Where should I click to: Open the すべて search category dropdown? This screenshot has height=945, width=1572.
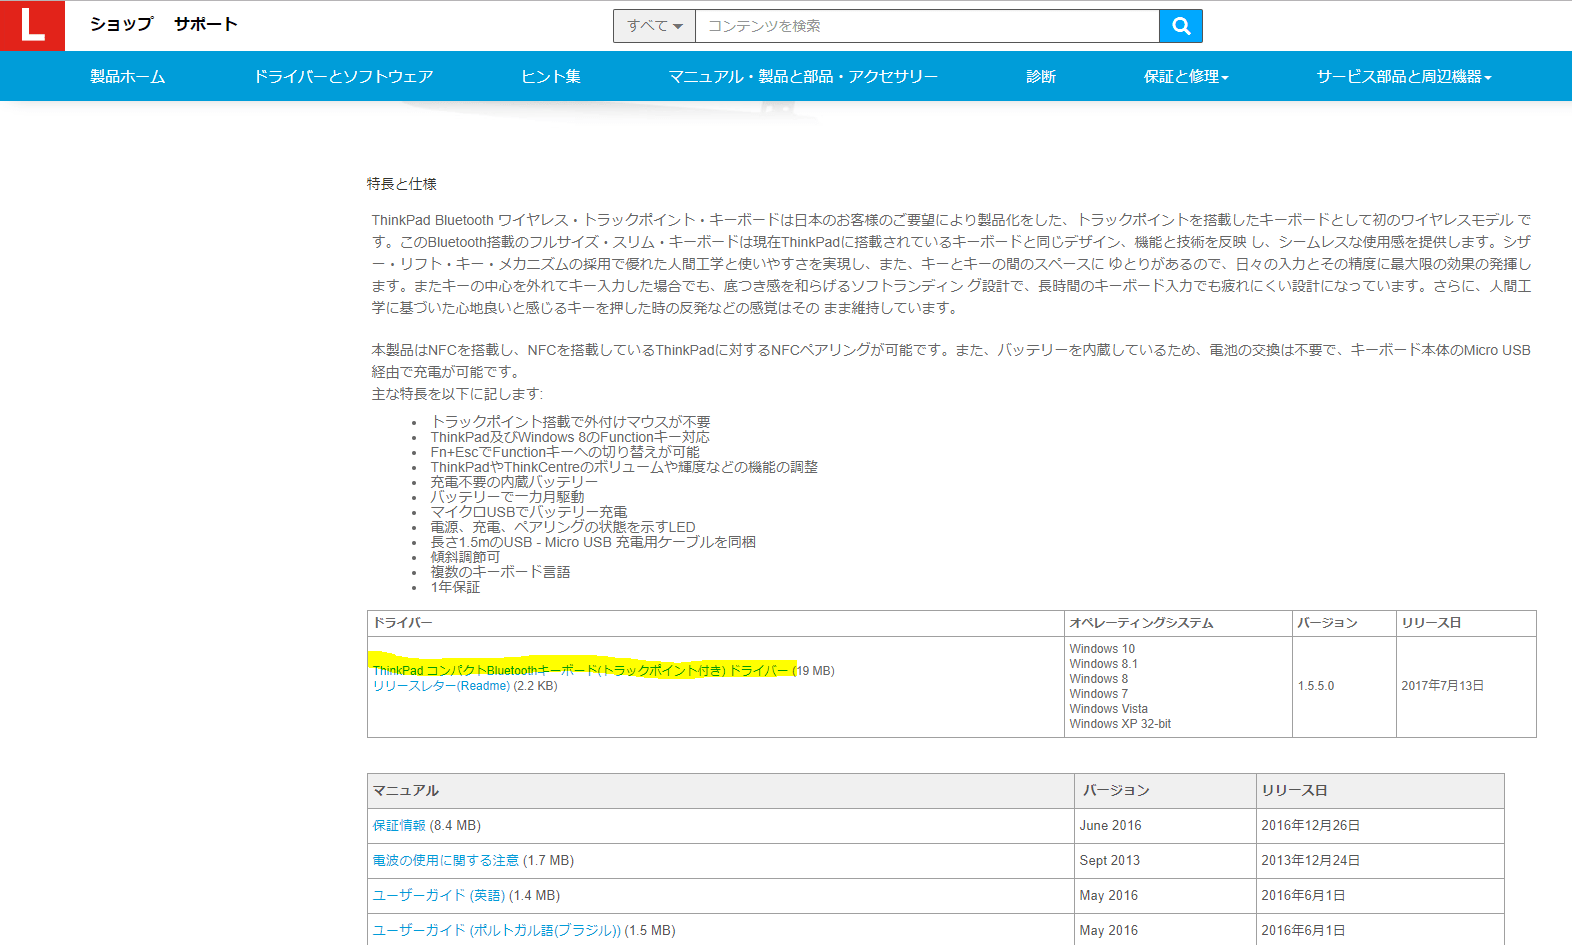(654, 26)
